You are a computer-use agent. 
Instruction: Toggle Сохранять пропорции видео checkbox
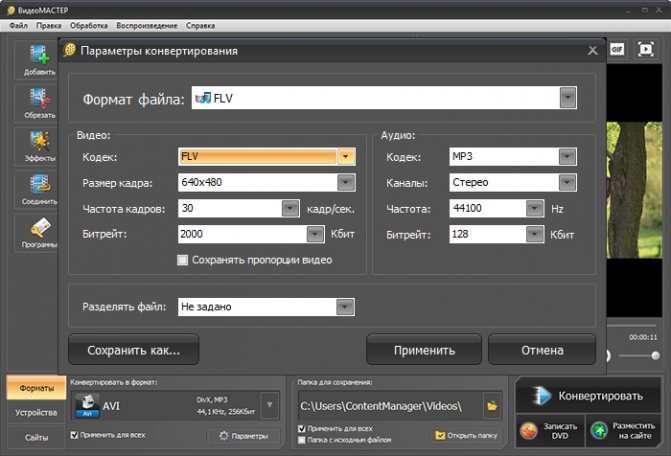[x=182, y=260]
